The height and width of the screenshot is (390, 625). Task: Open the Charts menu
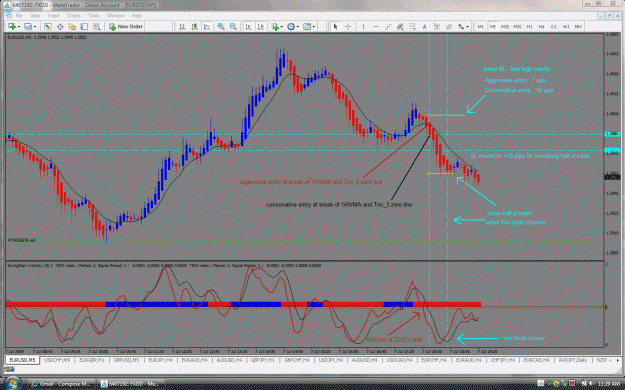(x=73, y=16)
